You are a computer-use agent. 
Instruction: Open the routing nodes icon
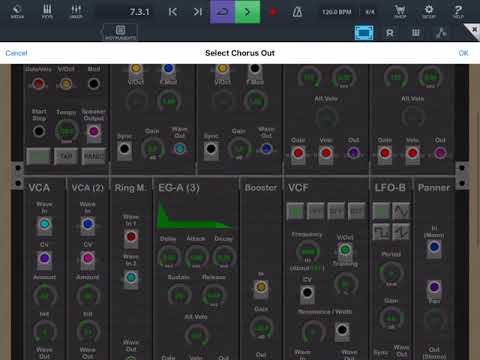[441, 33]
